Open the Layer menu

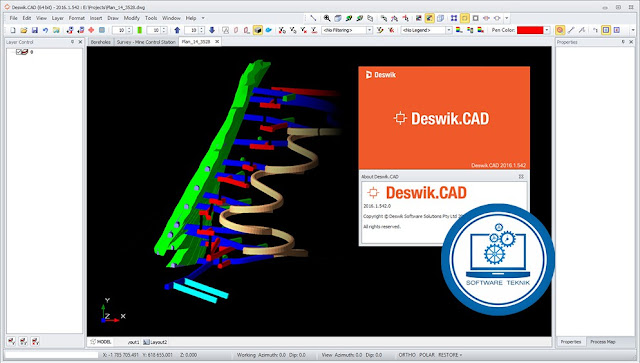pyautogui.click(x=58, y=18)
